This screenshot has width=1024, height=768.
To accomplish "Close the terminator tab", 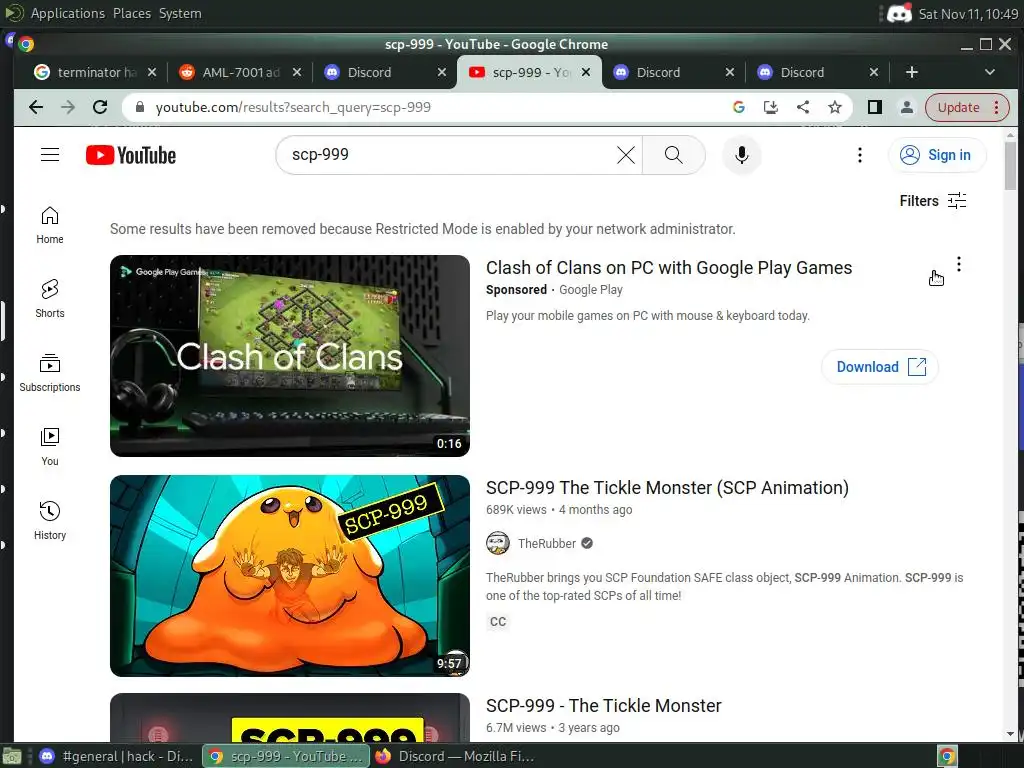I will pos(152,72).
